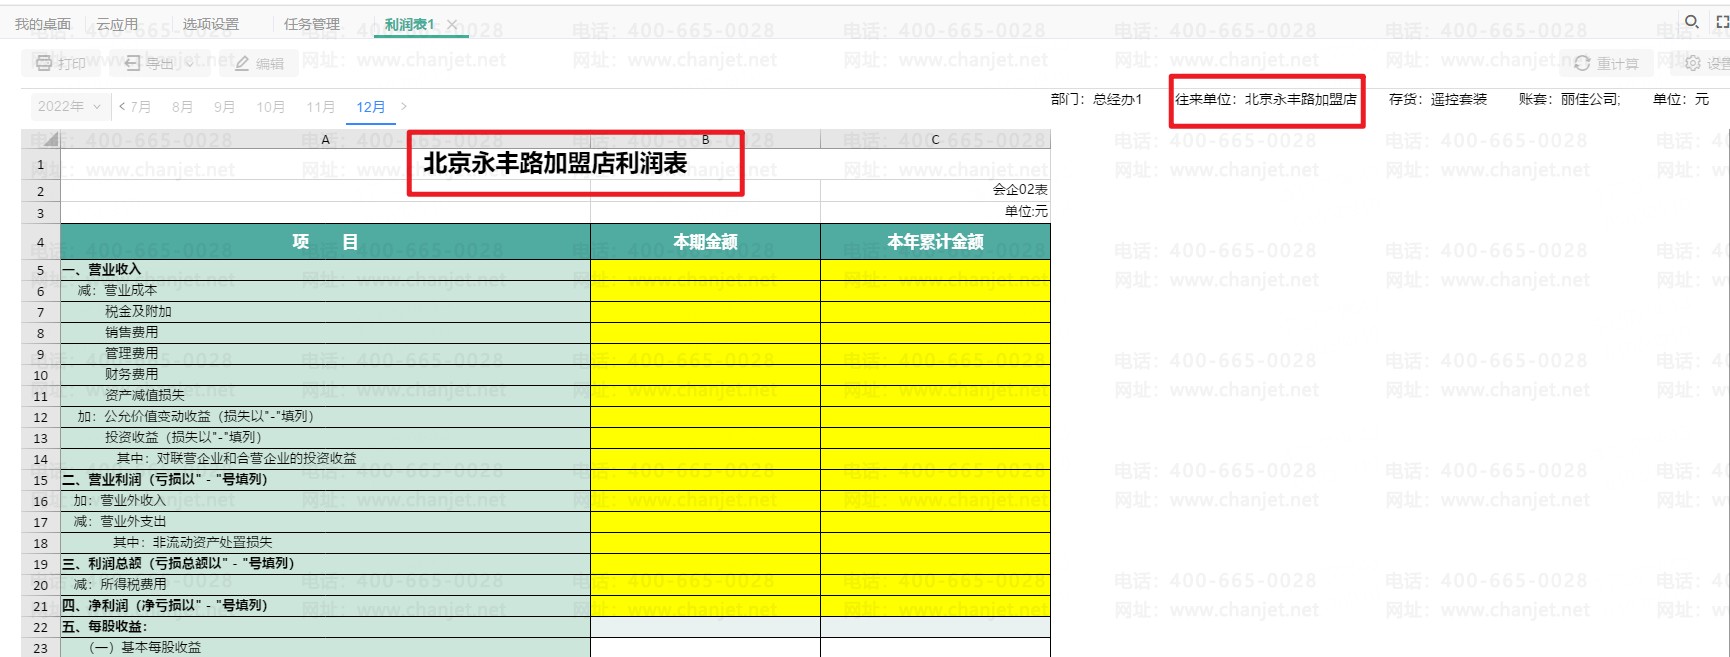This screenshot has height=657, width=1730.
Task: Open the search magnifier icon
Action: pyautogui.click(x=1692, y=21)
